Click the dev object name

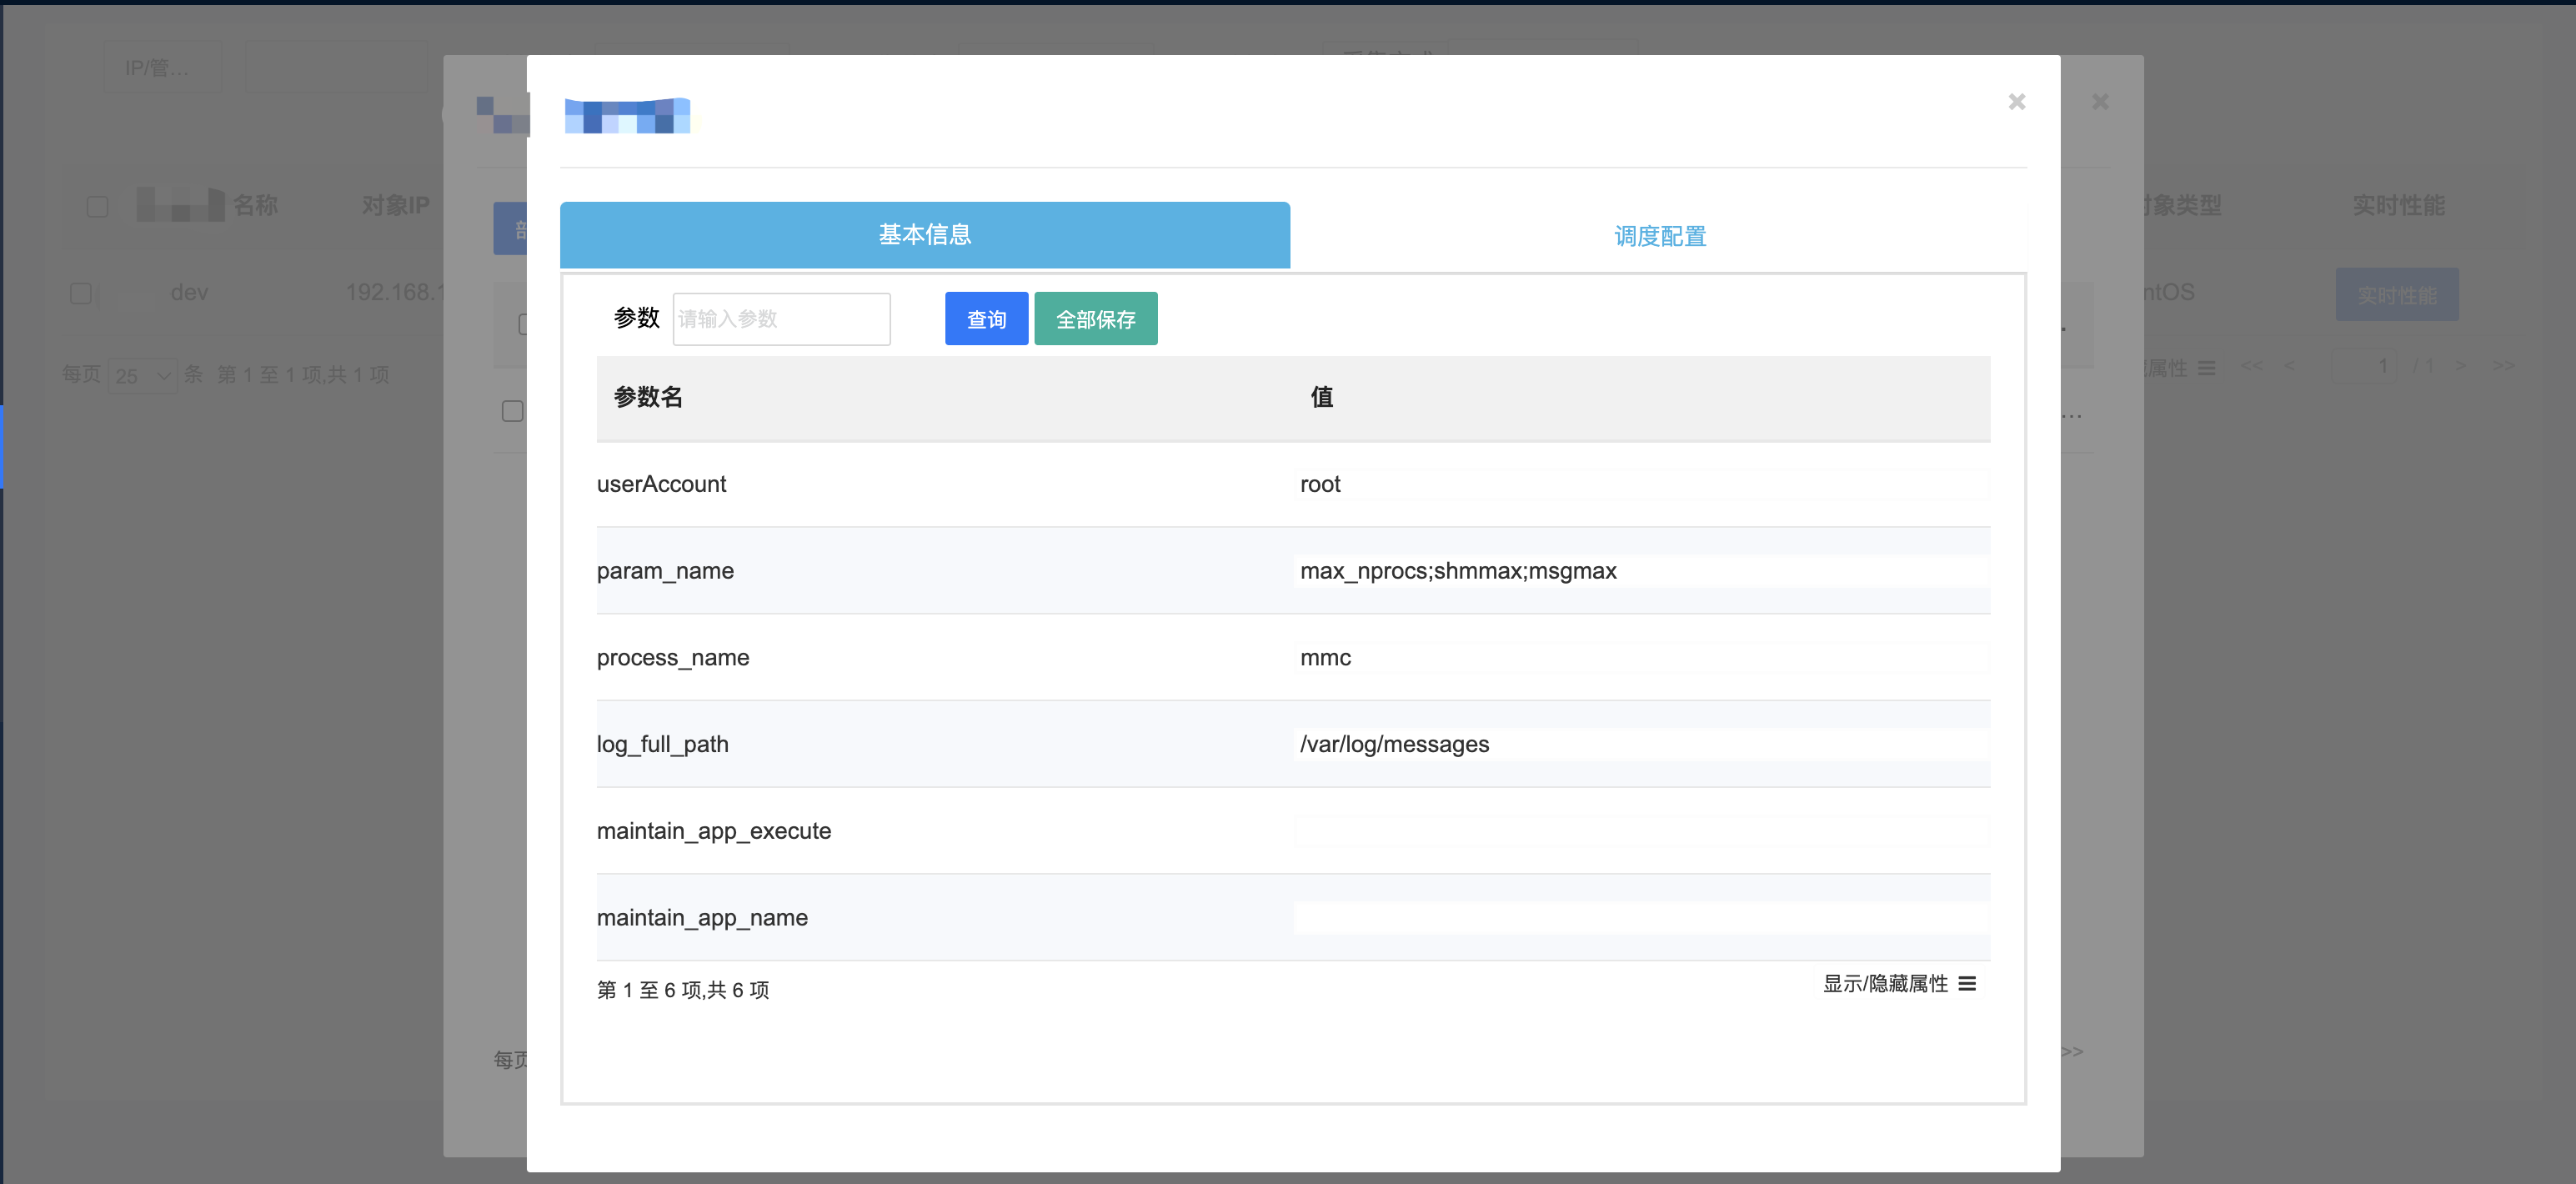click(x=189, y=292)
